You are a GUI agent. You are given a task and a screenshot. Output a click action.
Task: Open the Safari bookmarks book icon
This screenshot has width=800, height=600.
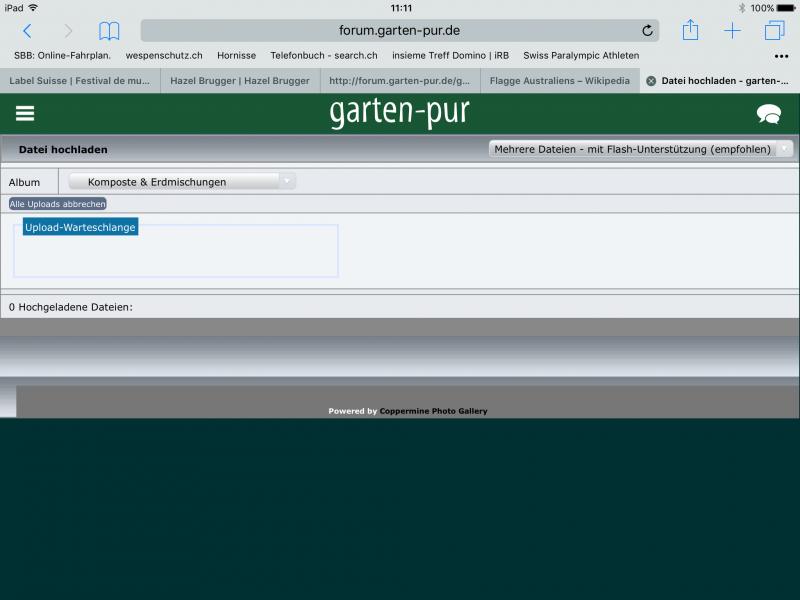(109, 31)
